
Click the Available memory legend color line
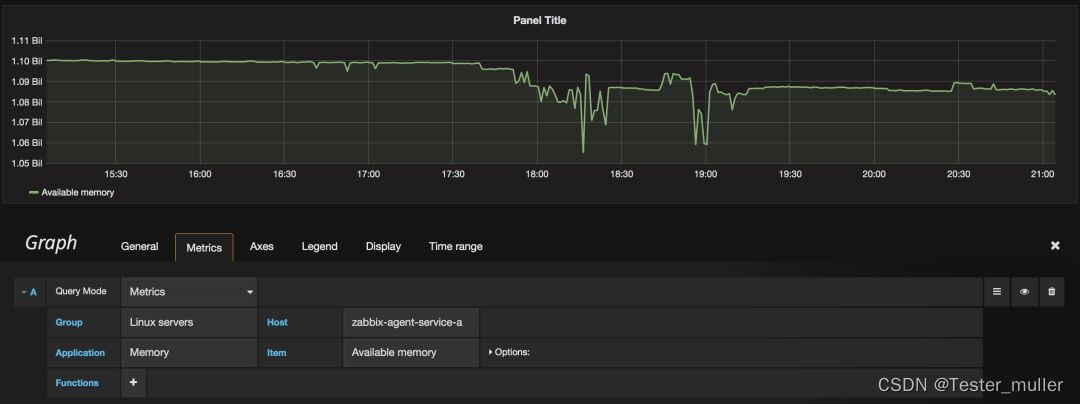[x=34, y=192]
